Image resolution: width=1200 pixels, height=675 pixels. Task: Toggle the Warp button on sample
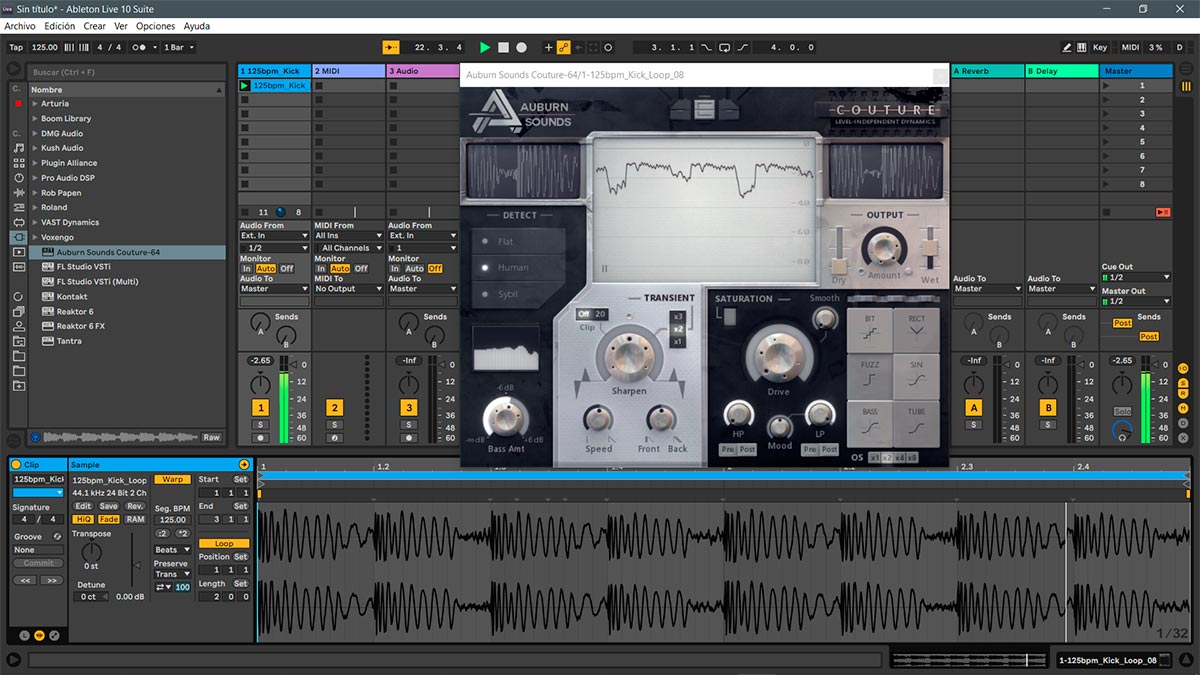click(172, 480)
